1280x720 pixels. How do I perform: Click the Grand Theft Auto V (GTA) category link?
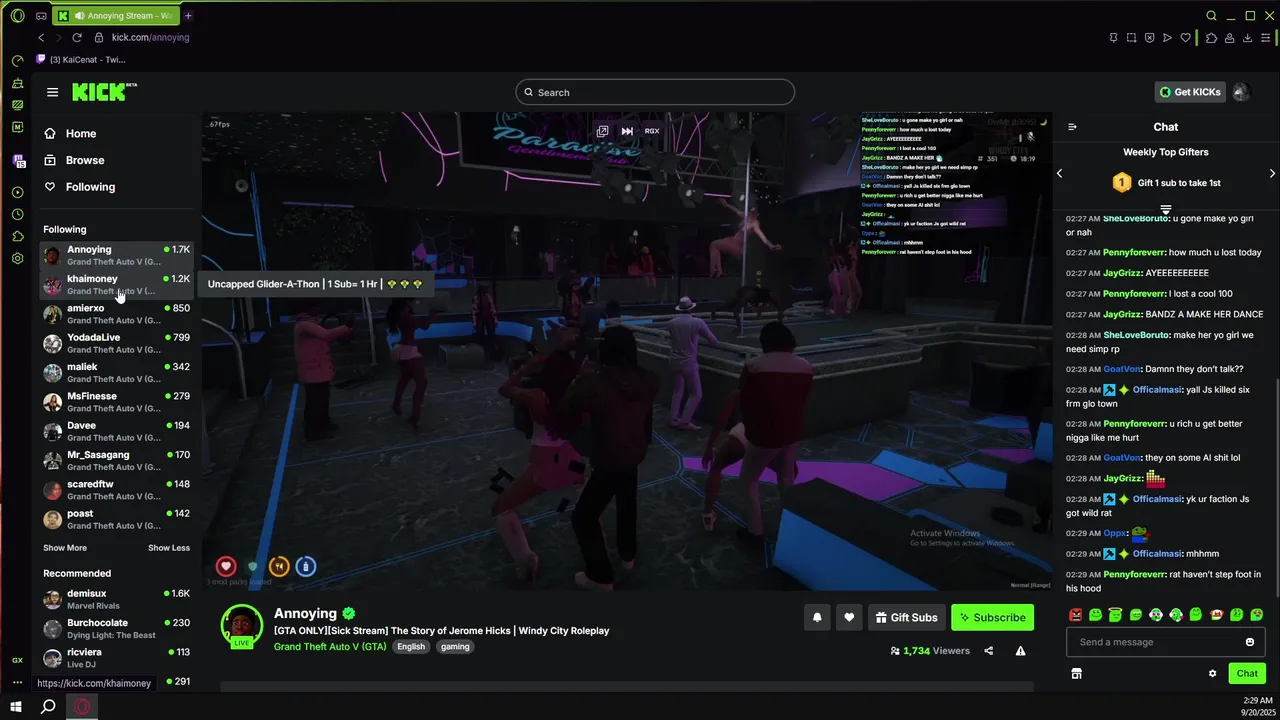[x=330, y=647]
